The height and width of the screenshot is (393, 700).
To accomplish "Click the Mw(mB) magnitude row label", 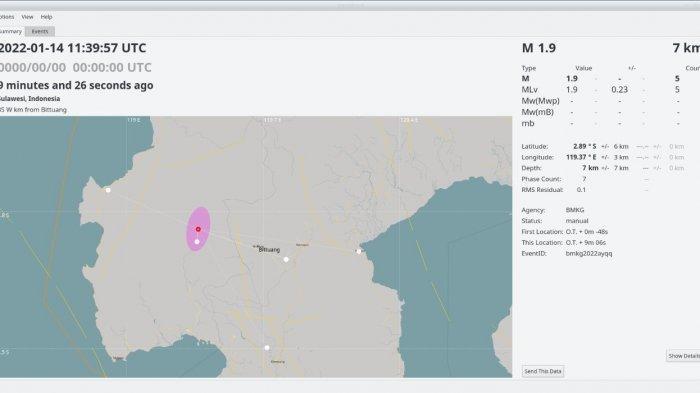I will click(538, 112).
